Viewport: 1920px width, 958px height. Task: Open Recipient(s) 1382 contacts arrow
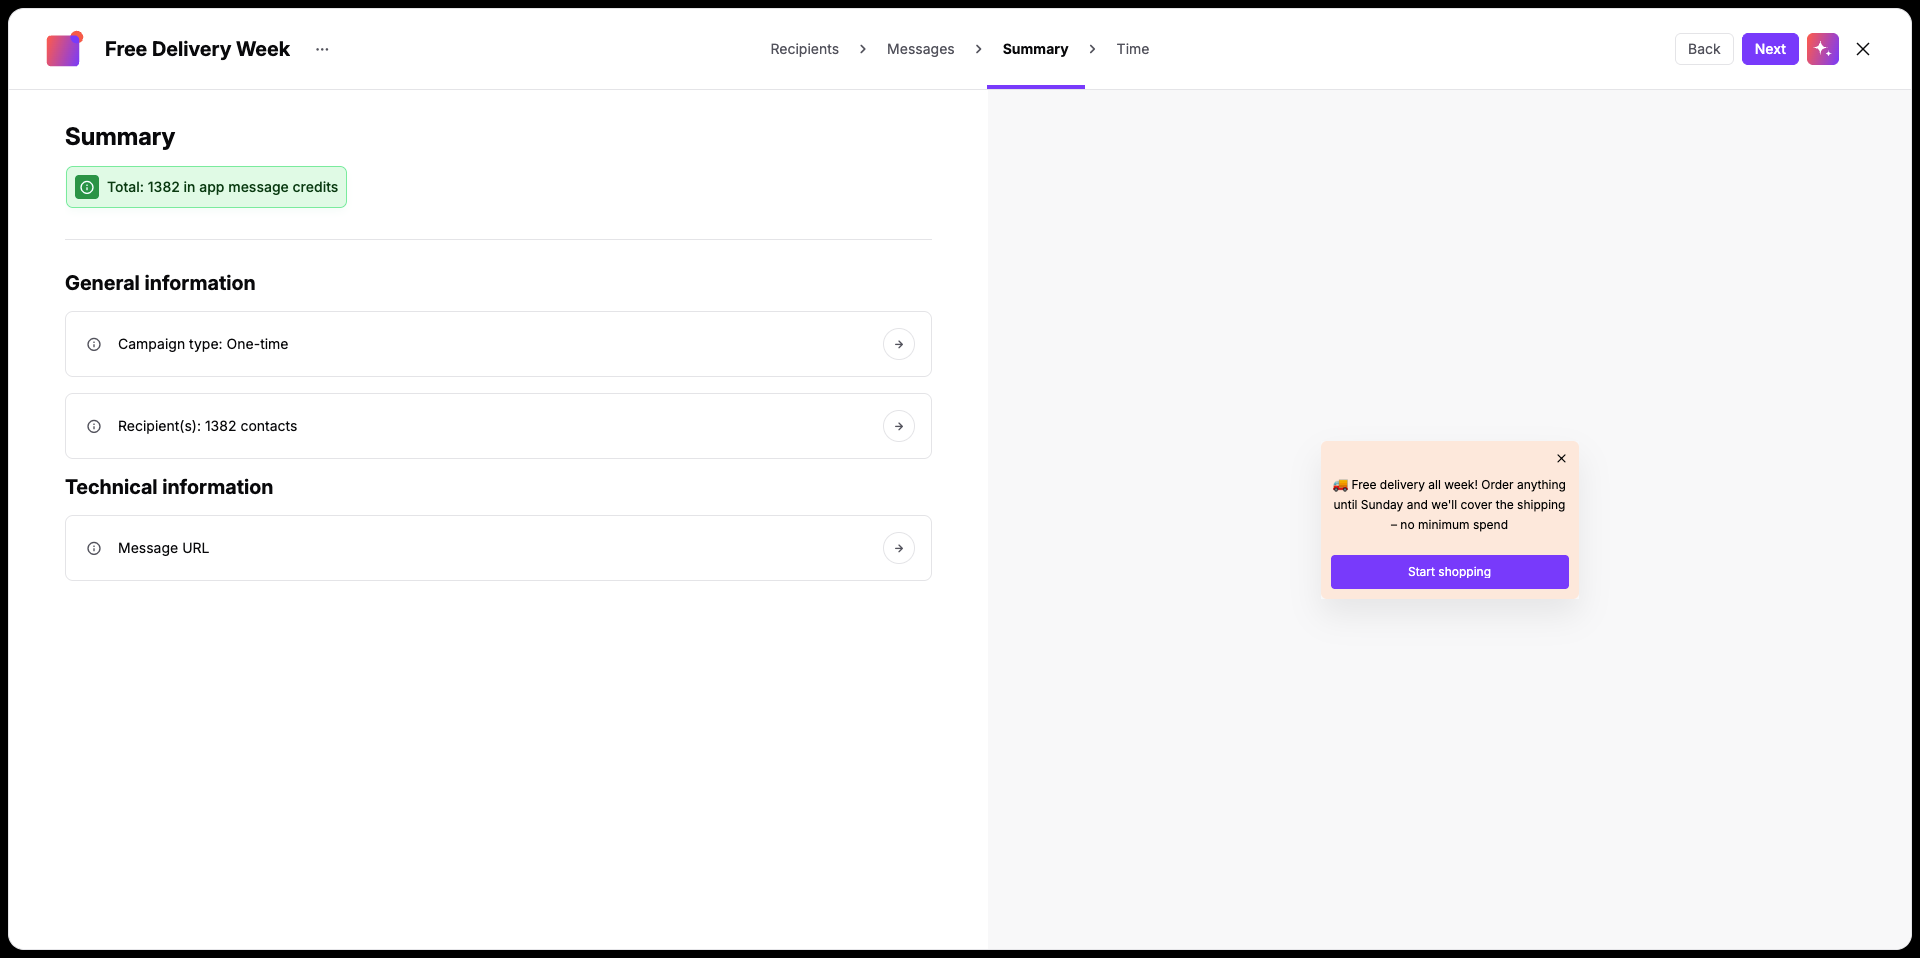898,426
